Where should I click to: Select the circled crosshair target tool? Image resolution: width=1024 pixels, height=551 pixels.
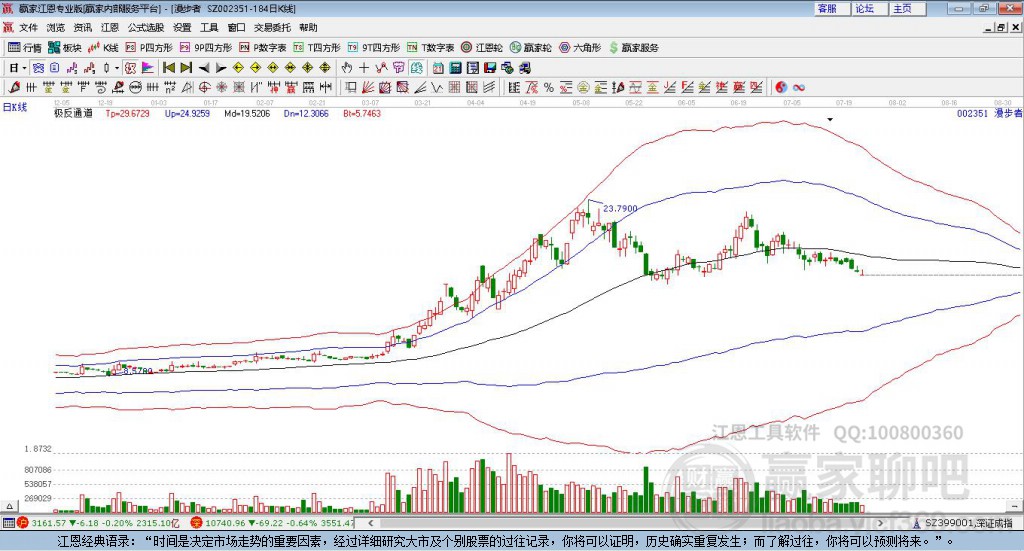[204, 87]
